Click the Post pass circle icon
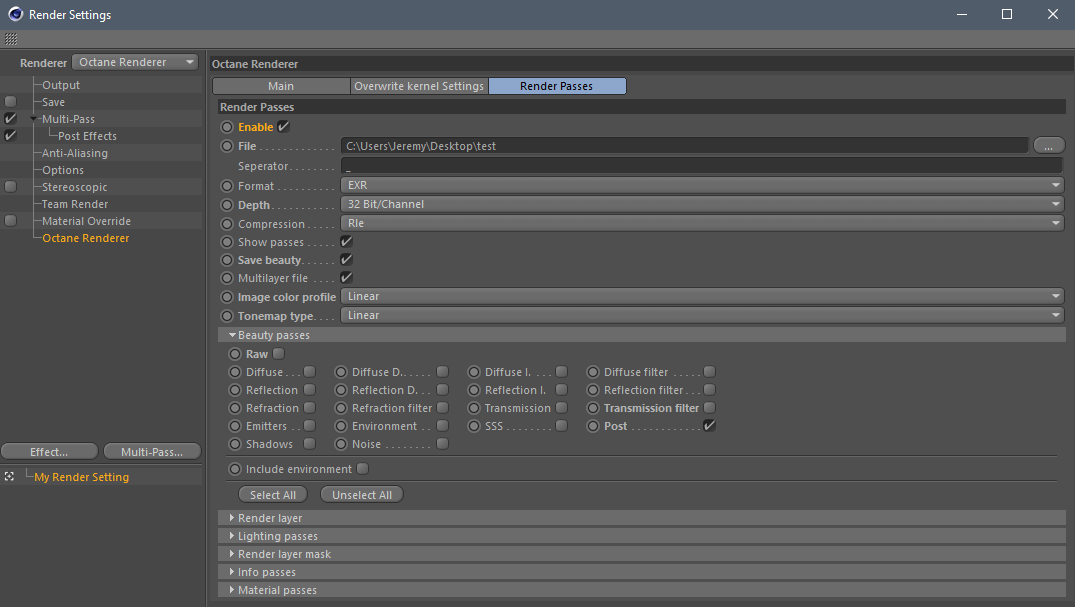The width and height of the screenshot is (1075, 607). pyautogui.click(x=593, y=426)
